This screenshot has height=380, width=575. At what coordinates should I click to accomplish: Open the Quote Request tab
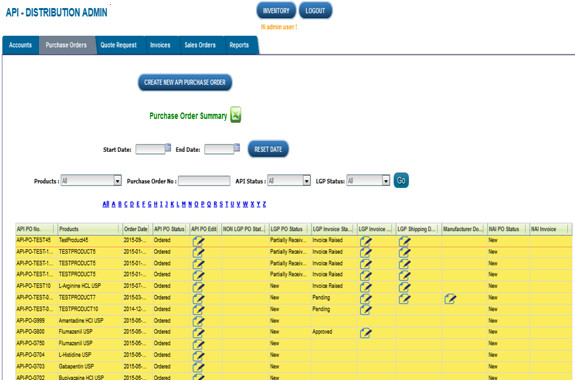[119, 45]
